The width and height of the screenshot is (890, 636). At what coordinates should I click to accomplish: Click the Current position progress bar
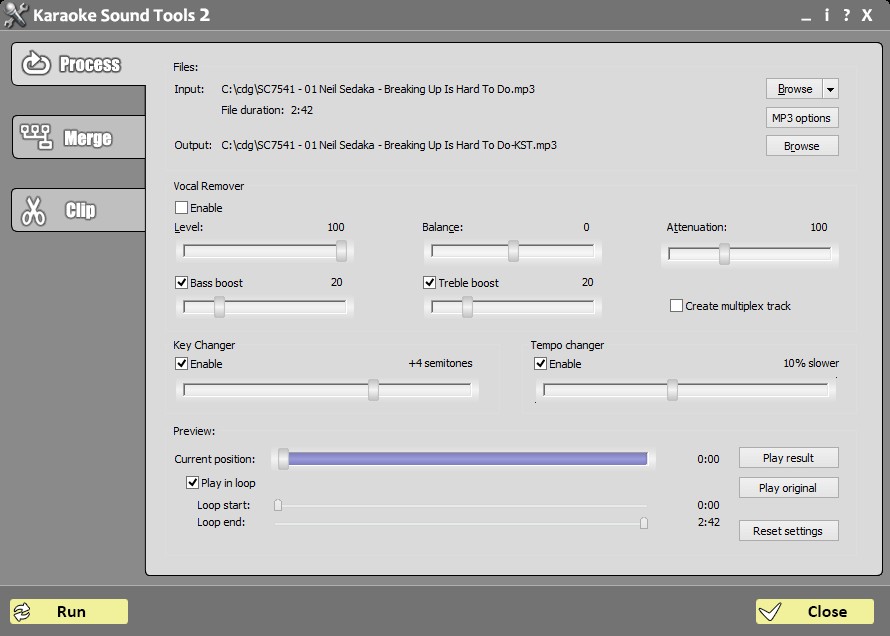[x=465, y=458]
